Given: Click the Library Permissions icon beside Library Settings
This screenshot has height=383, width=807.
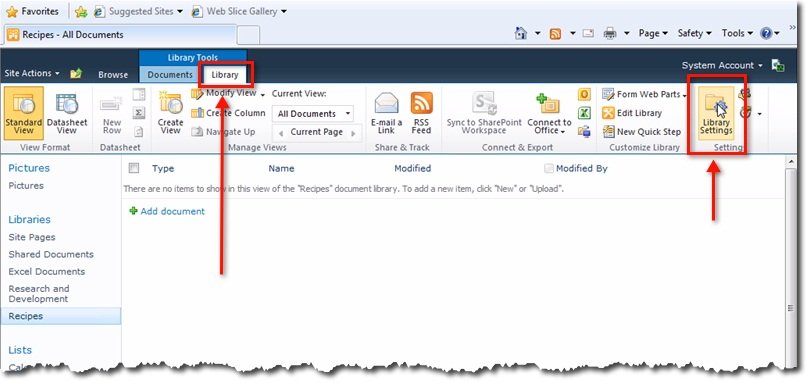Looking at the screenshot, I should pos(745,94).
